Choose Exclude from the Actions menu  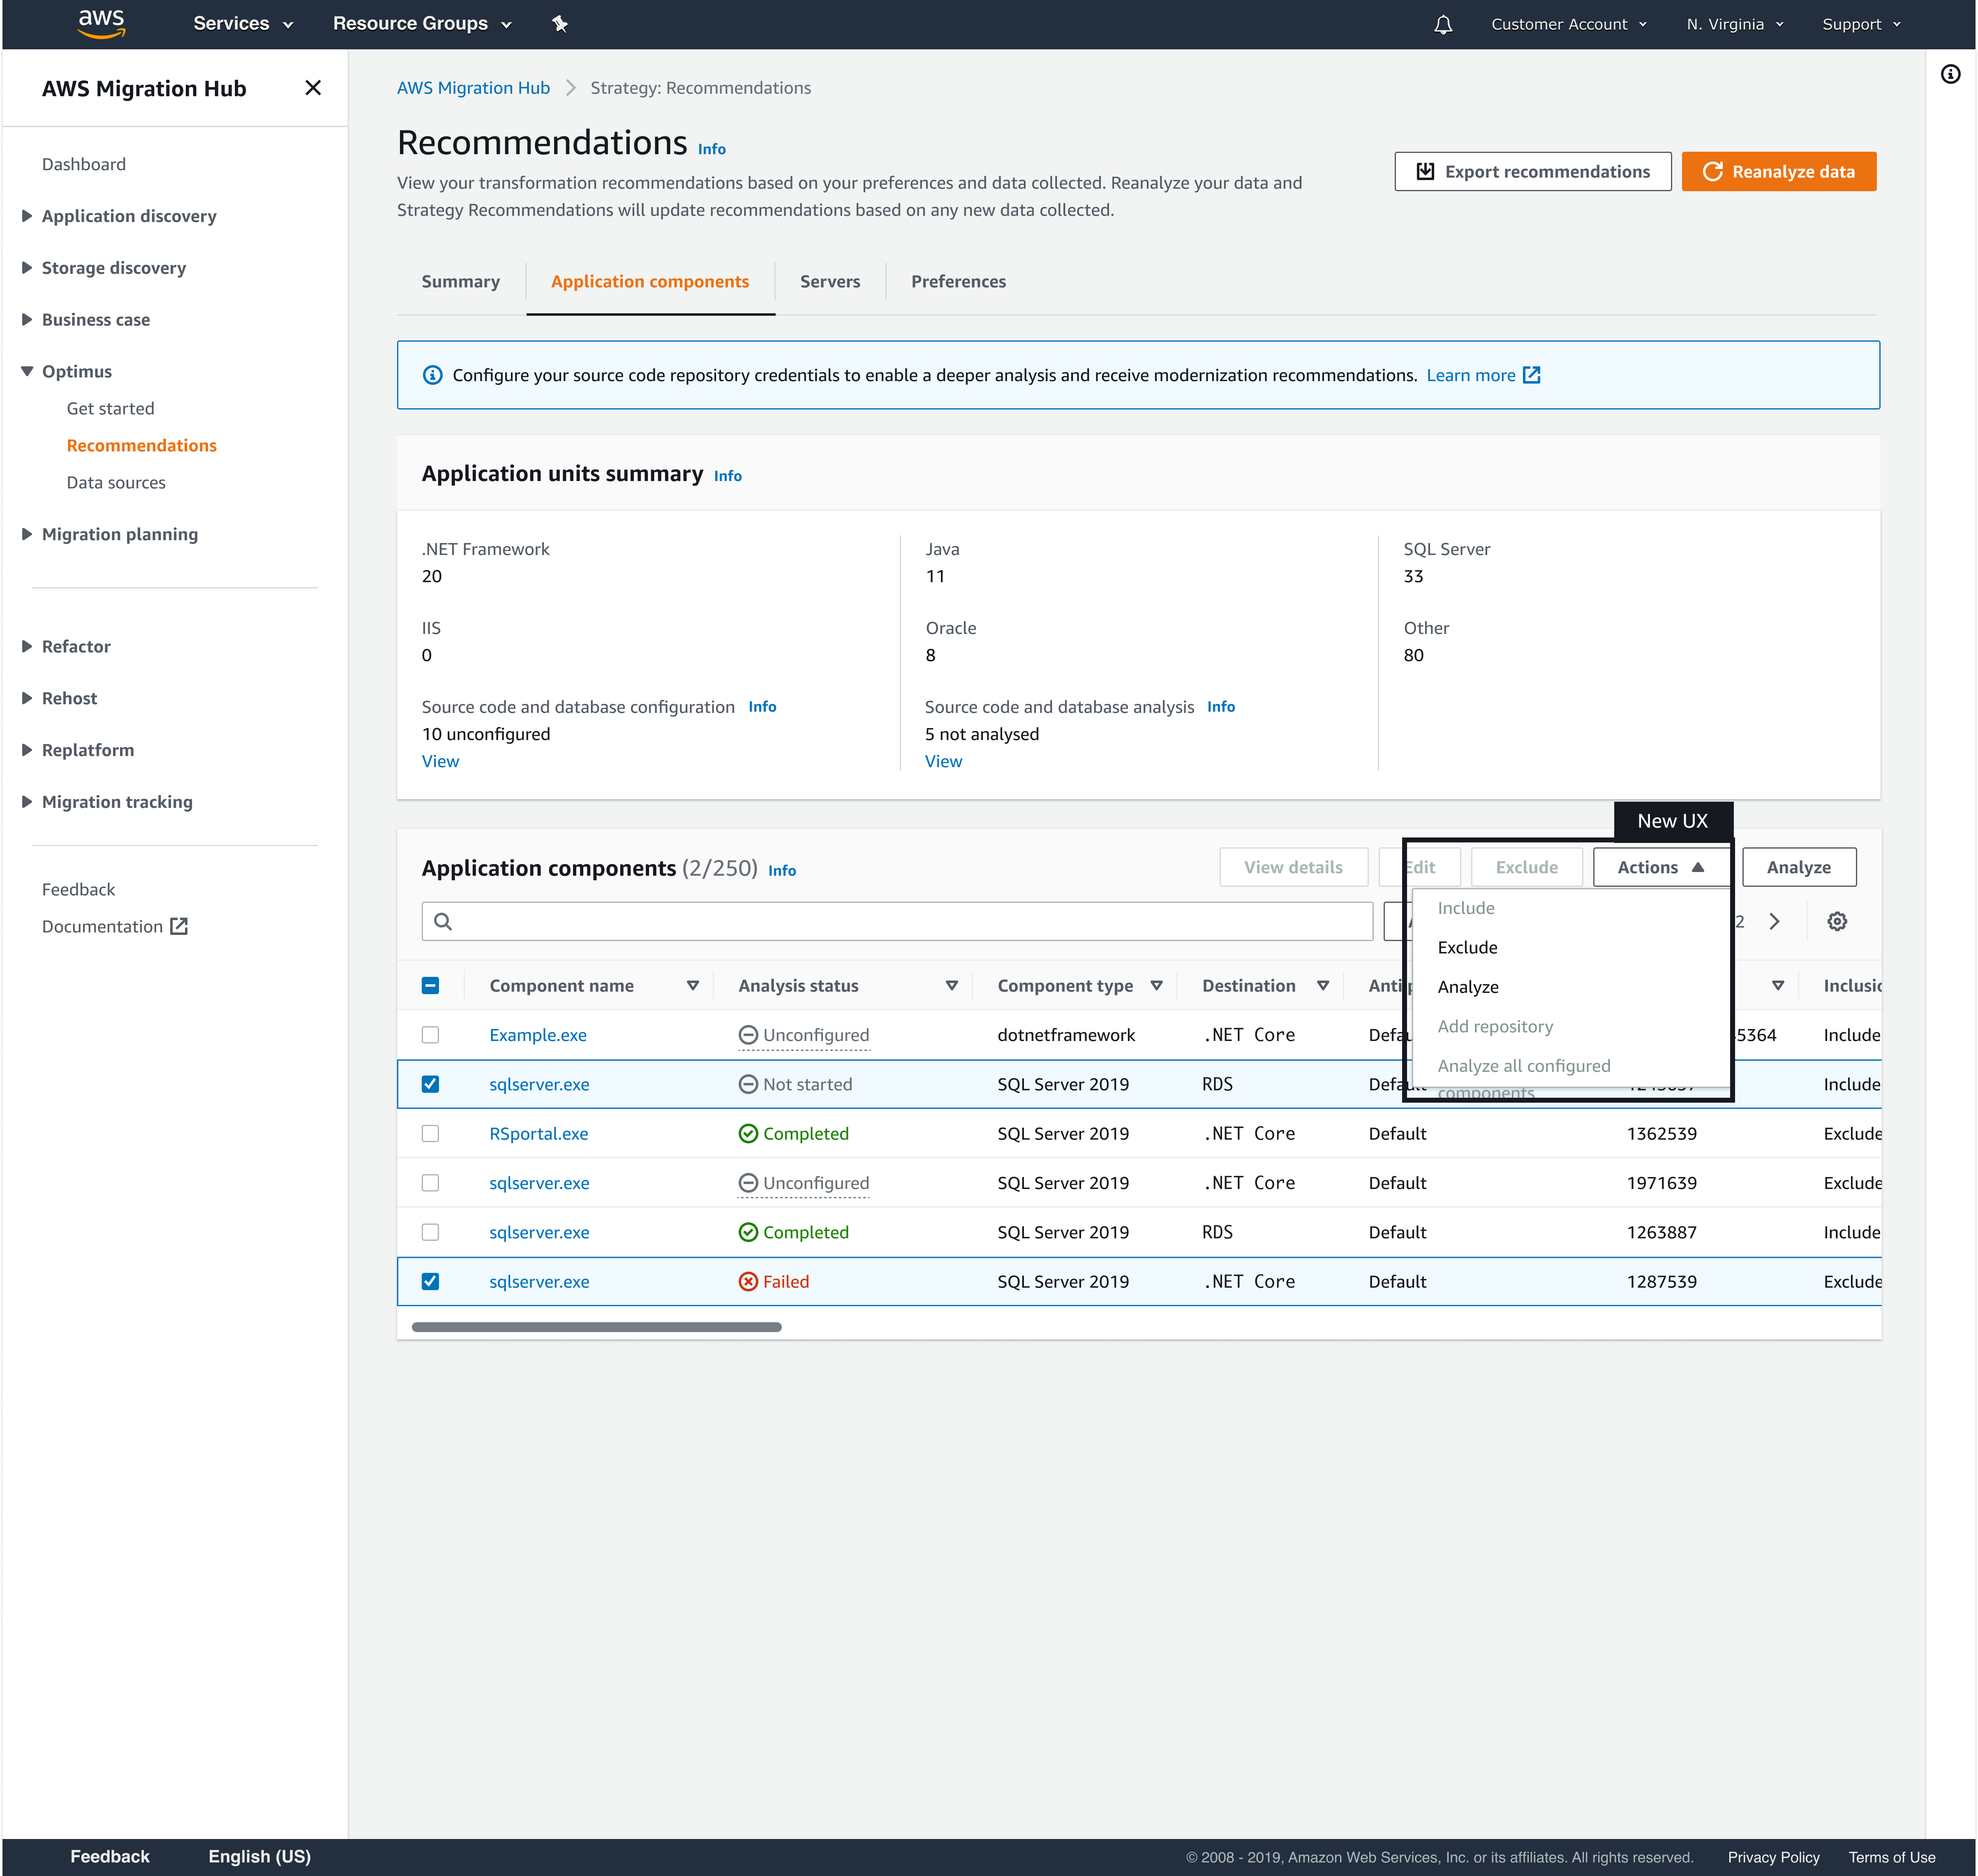[x=1467, y=947]
